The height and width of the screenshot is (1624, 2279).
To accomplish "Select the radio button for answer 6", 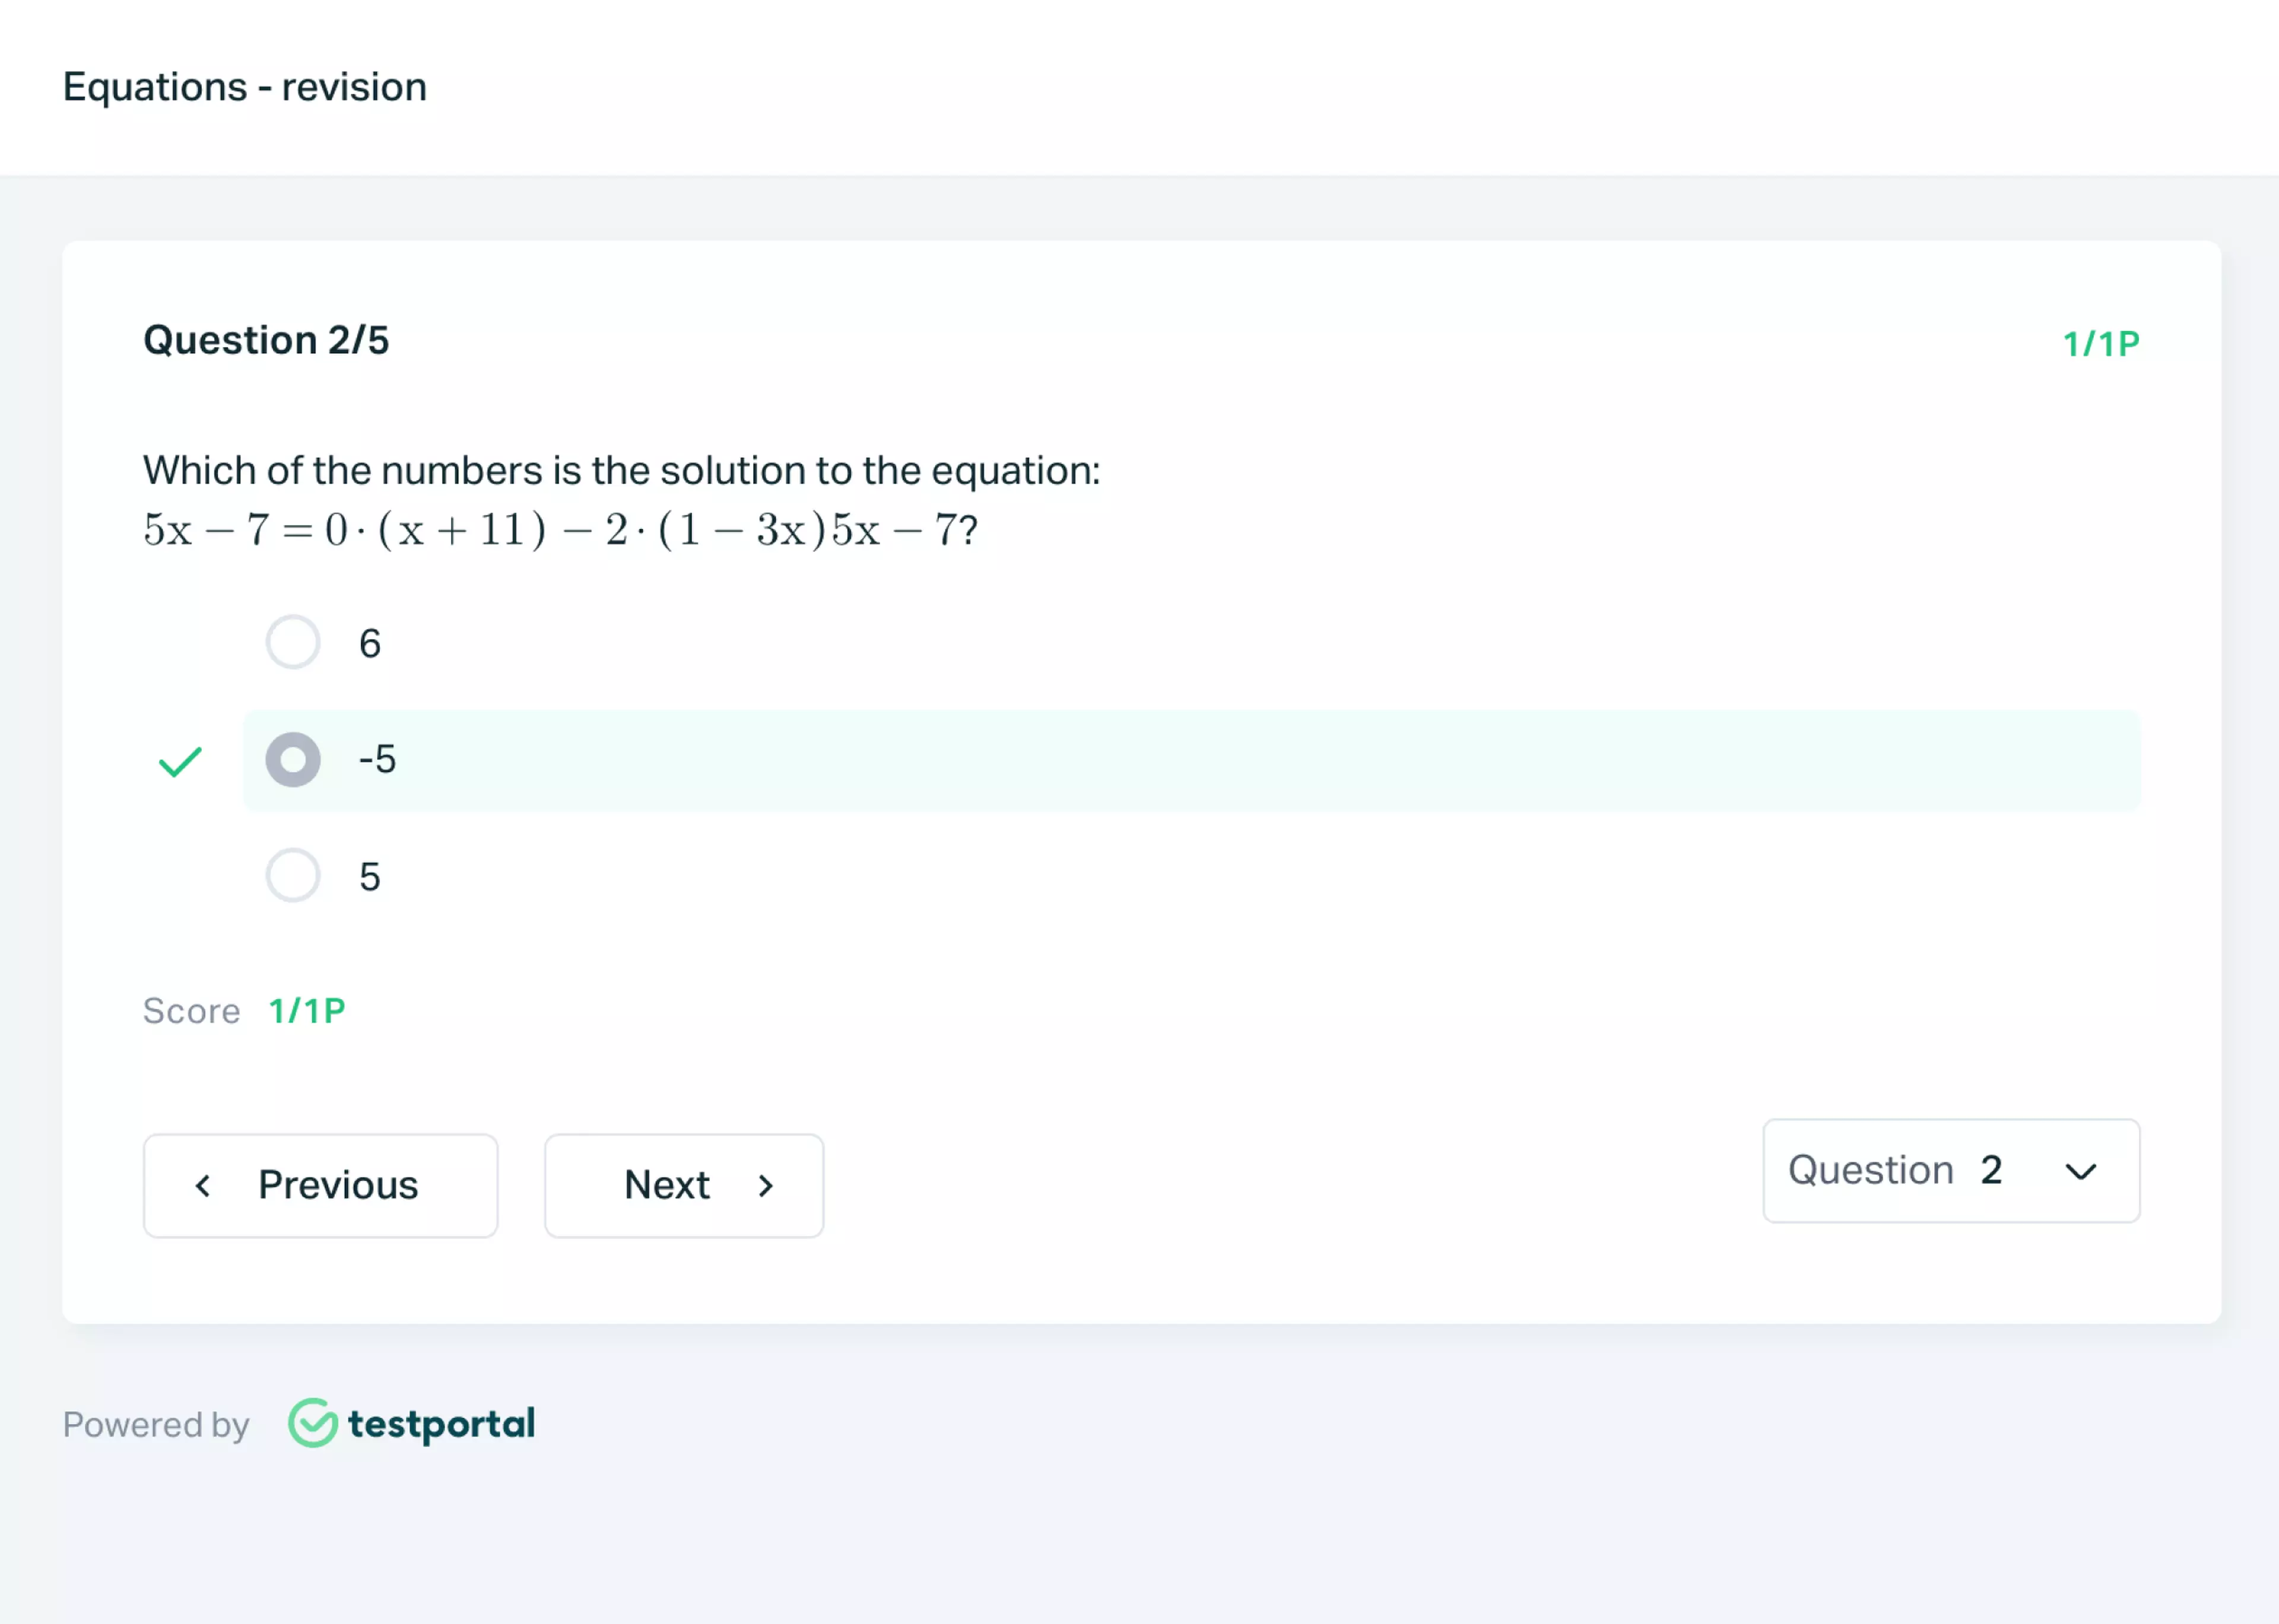I will tap(290, 641).
